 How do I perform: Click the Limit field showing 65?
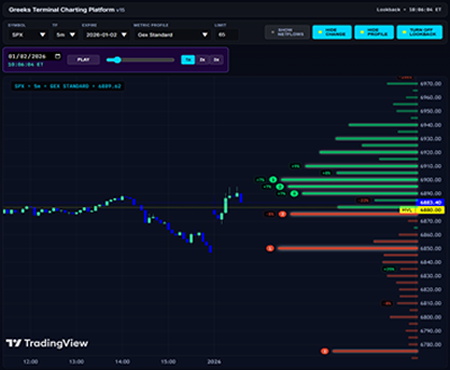[x=226, y=35]
